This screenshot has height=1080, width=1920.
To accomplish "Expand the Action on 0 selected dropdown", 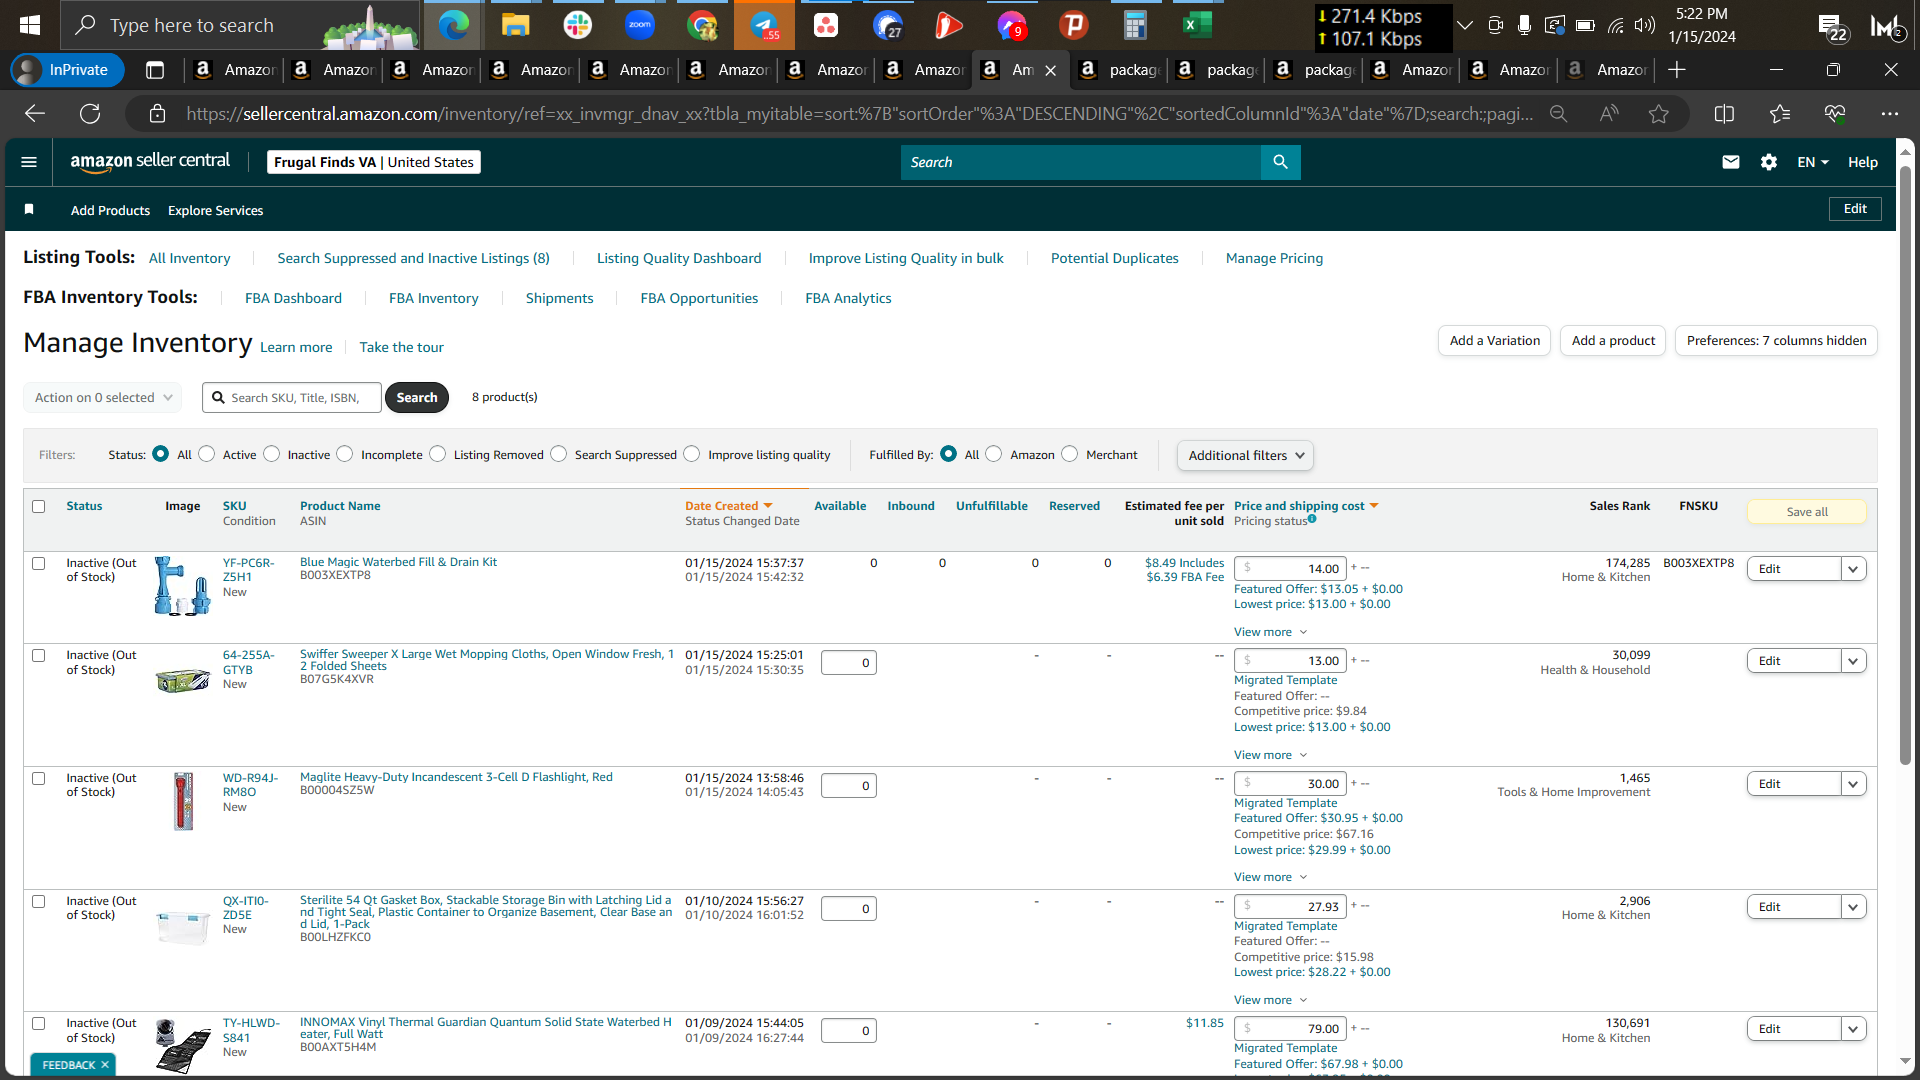I will [103, 397].
